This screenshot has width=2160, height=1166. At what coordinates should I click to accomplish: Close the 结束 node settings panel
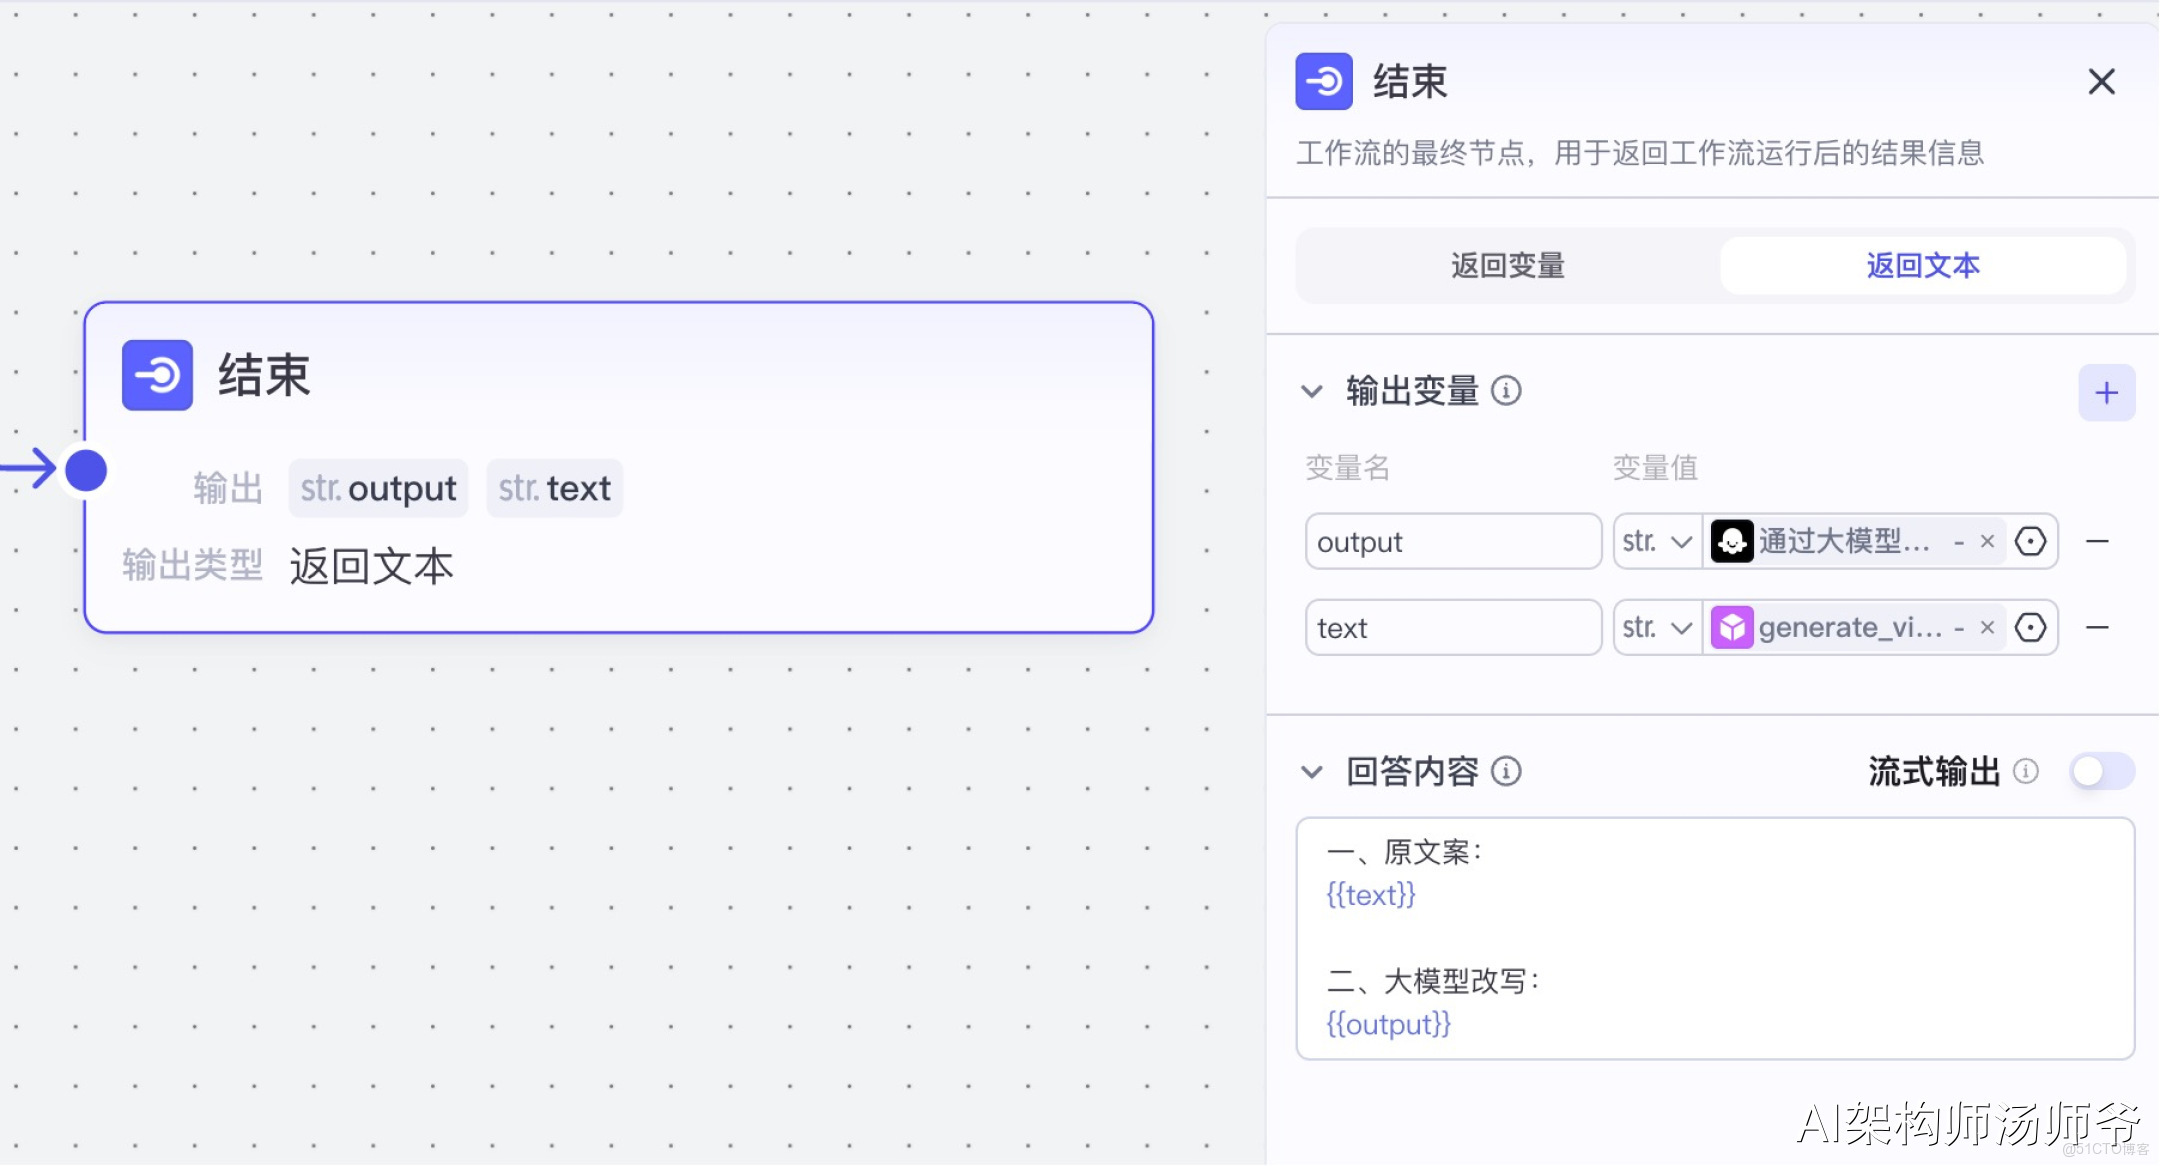2101,81
